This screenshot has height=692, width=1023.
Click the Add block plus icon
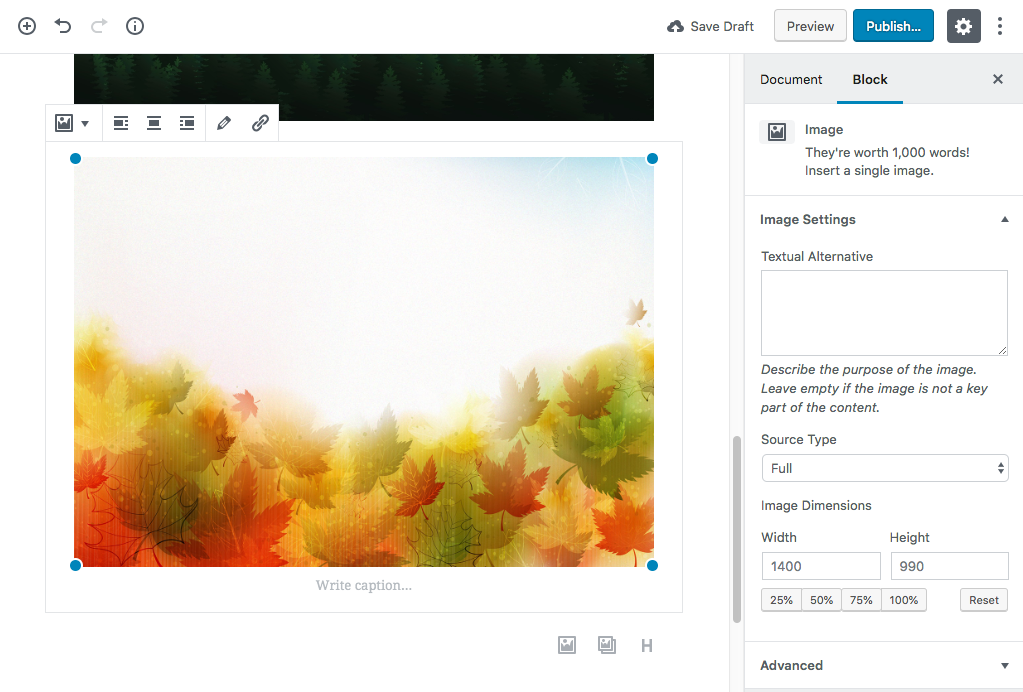tap(27, 26)
